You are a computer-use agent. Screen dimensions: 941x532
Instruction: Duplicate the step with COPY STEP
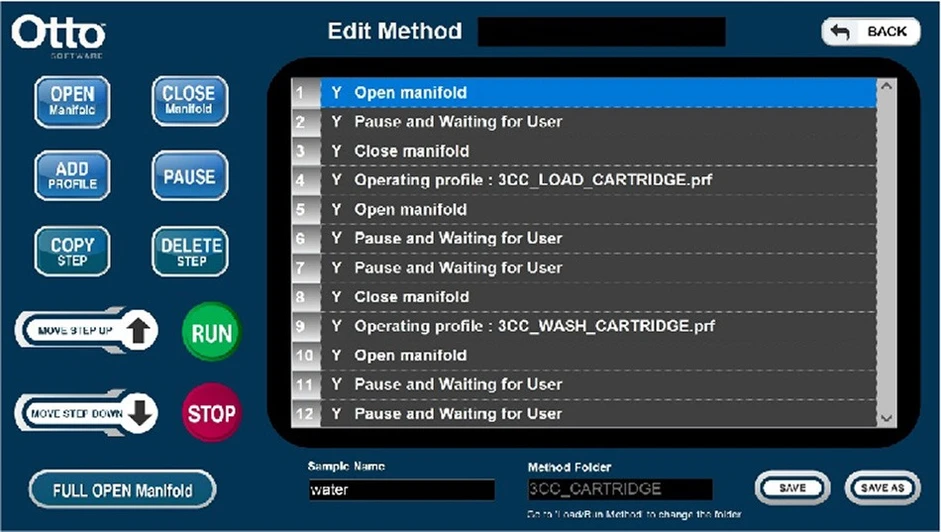pyautogui.click(x=72, y=251)
